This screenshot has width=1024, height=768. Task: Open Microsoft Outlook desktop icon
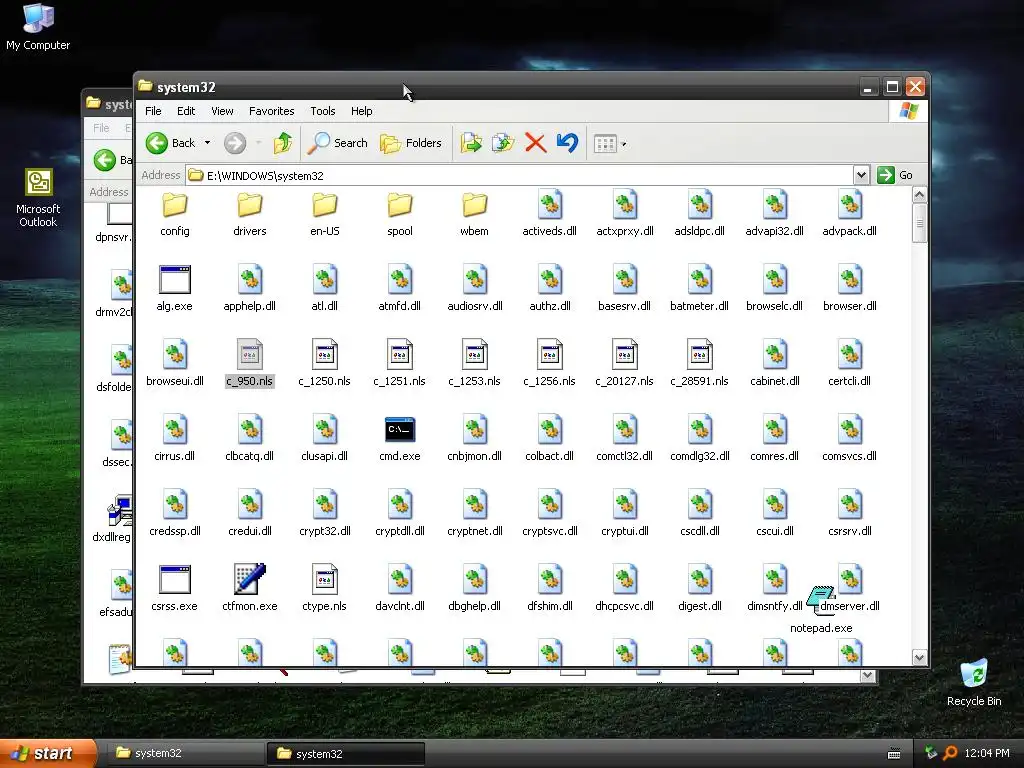(x=38, y=198)
